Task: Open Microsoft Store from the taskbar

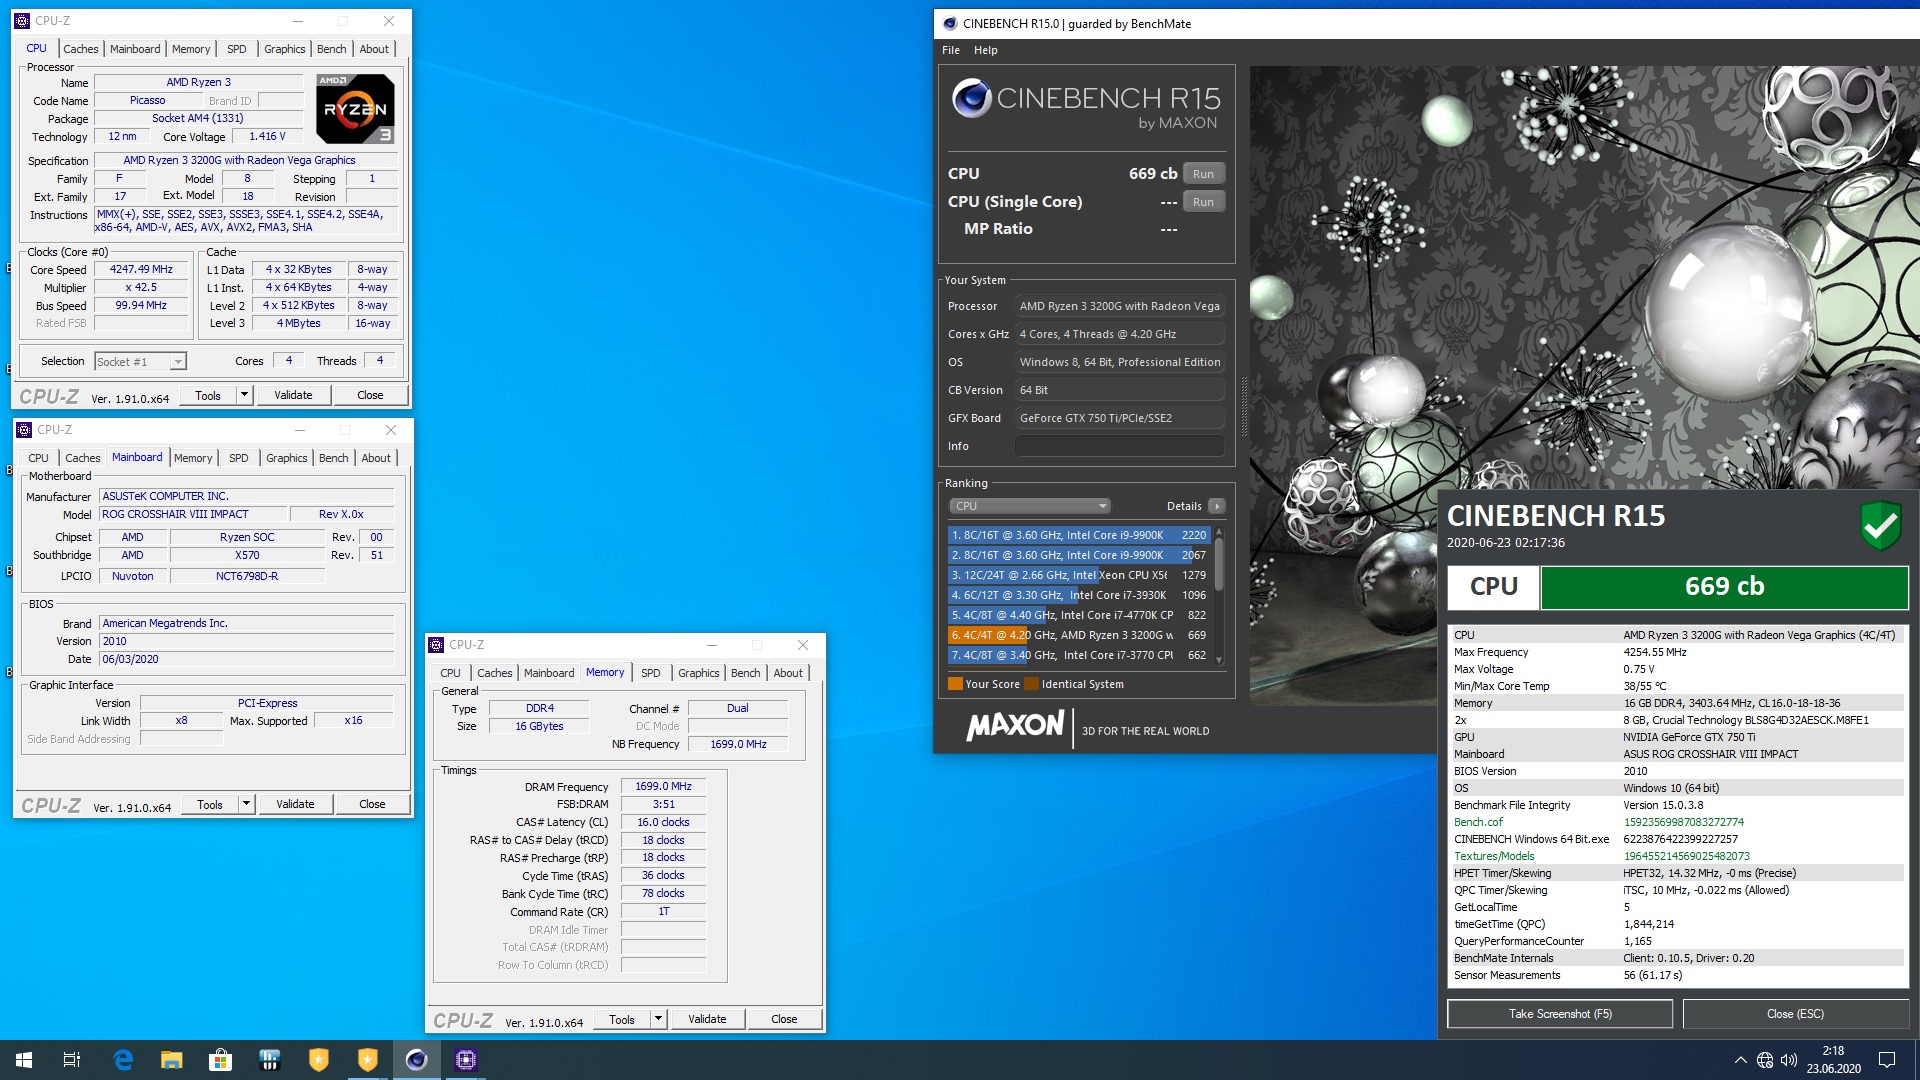Action: pyautogui.click(x=221, y=1060)
